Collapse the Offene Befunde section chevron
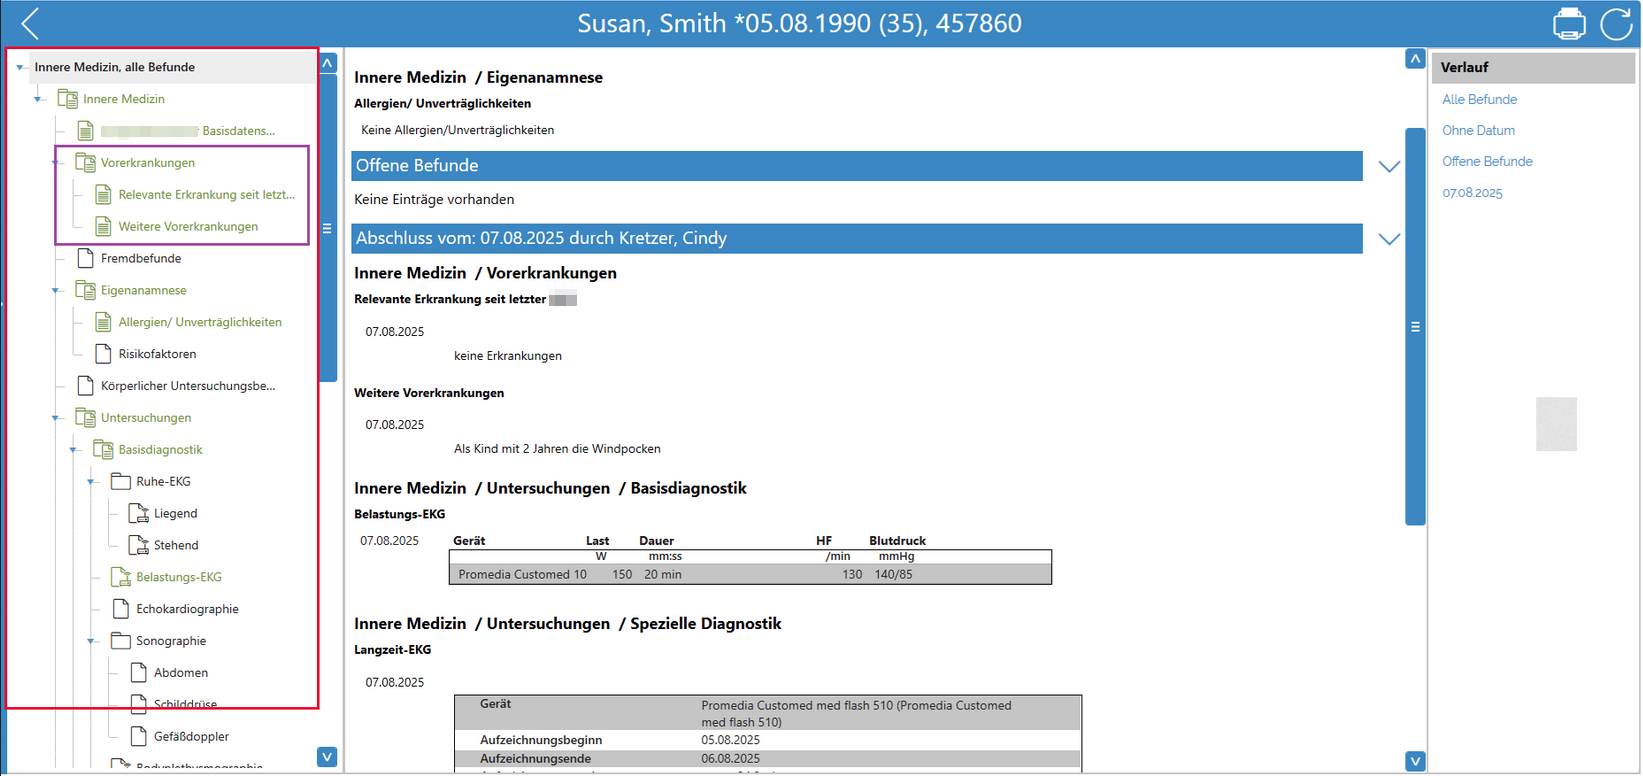 click(1389, 166)
